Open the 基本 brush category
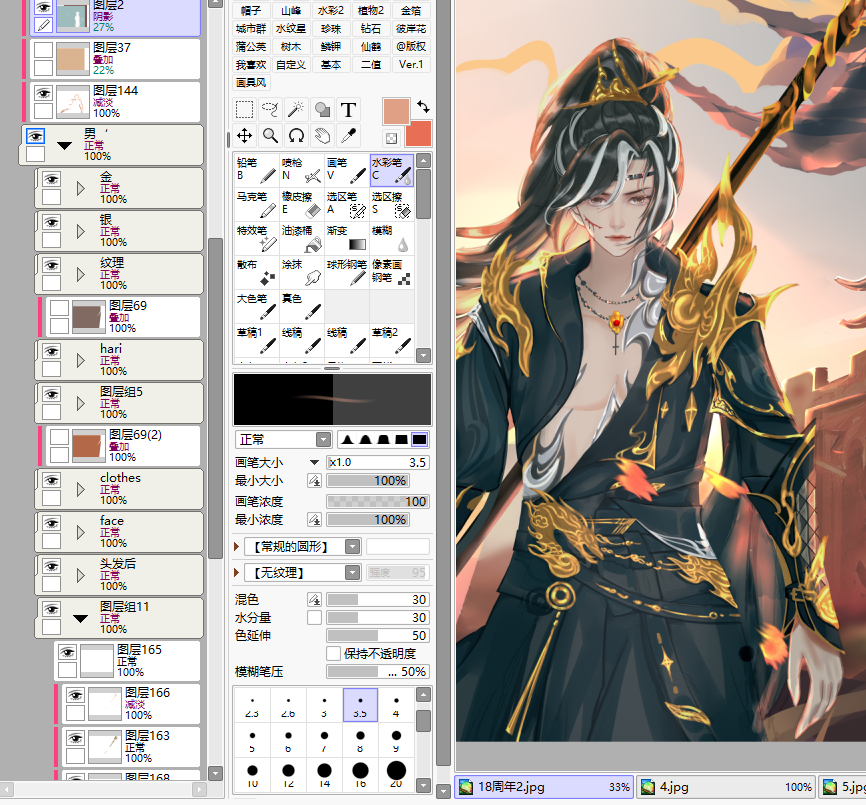 331,65
